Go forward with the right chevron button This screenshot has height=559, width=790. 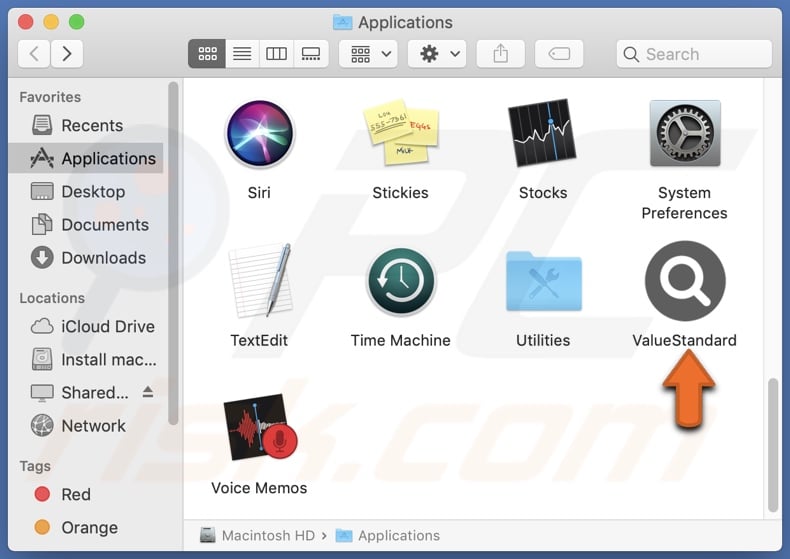click(67, 53)
